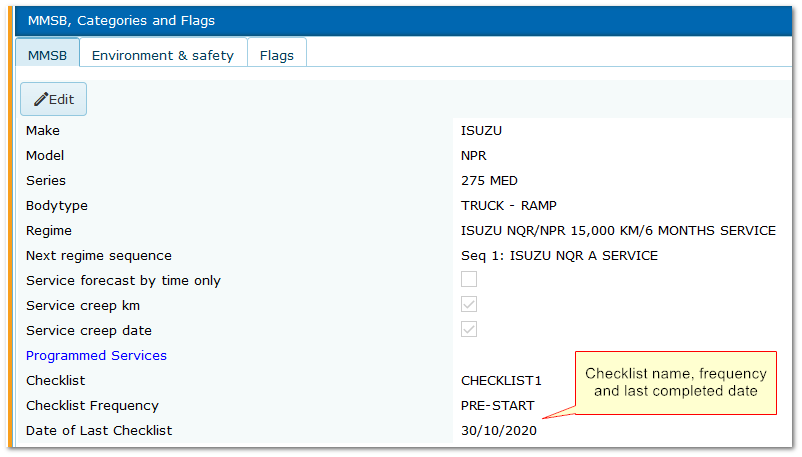Screen dimensions: 802x457
Task: Toggle Service forecast by time only checkbox
Action: [x=469, y=280]
